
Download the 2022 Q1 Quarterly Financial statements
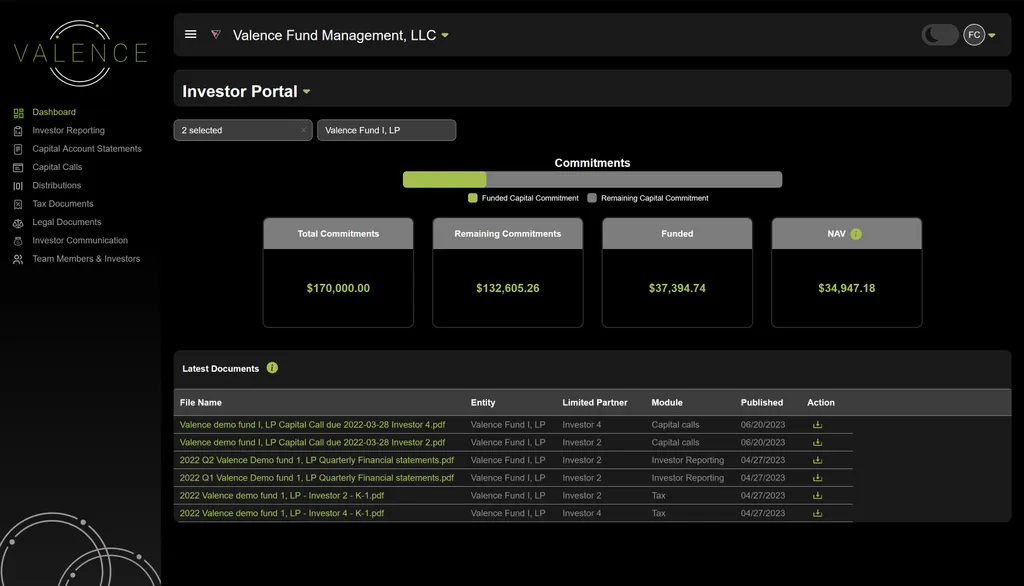(817, 478)
